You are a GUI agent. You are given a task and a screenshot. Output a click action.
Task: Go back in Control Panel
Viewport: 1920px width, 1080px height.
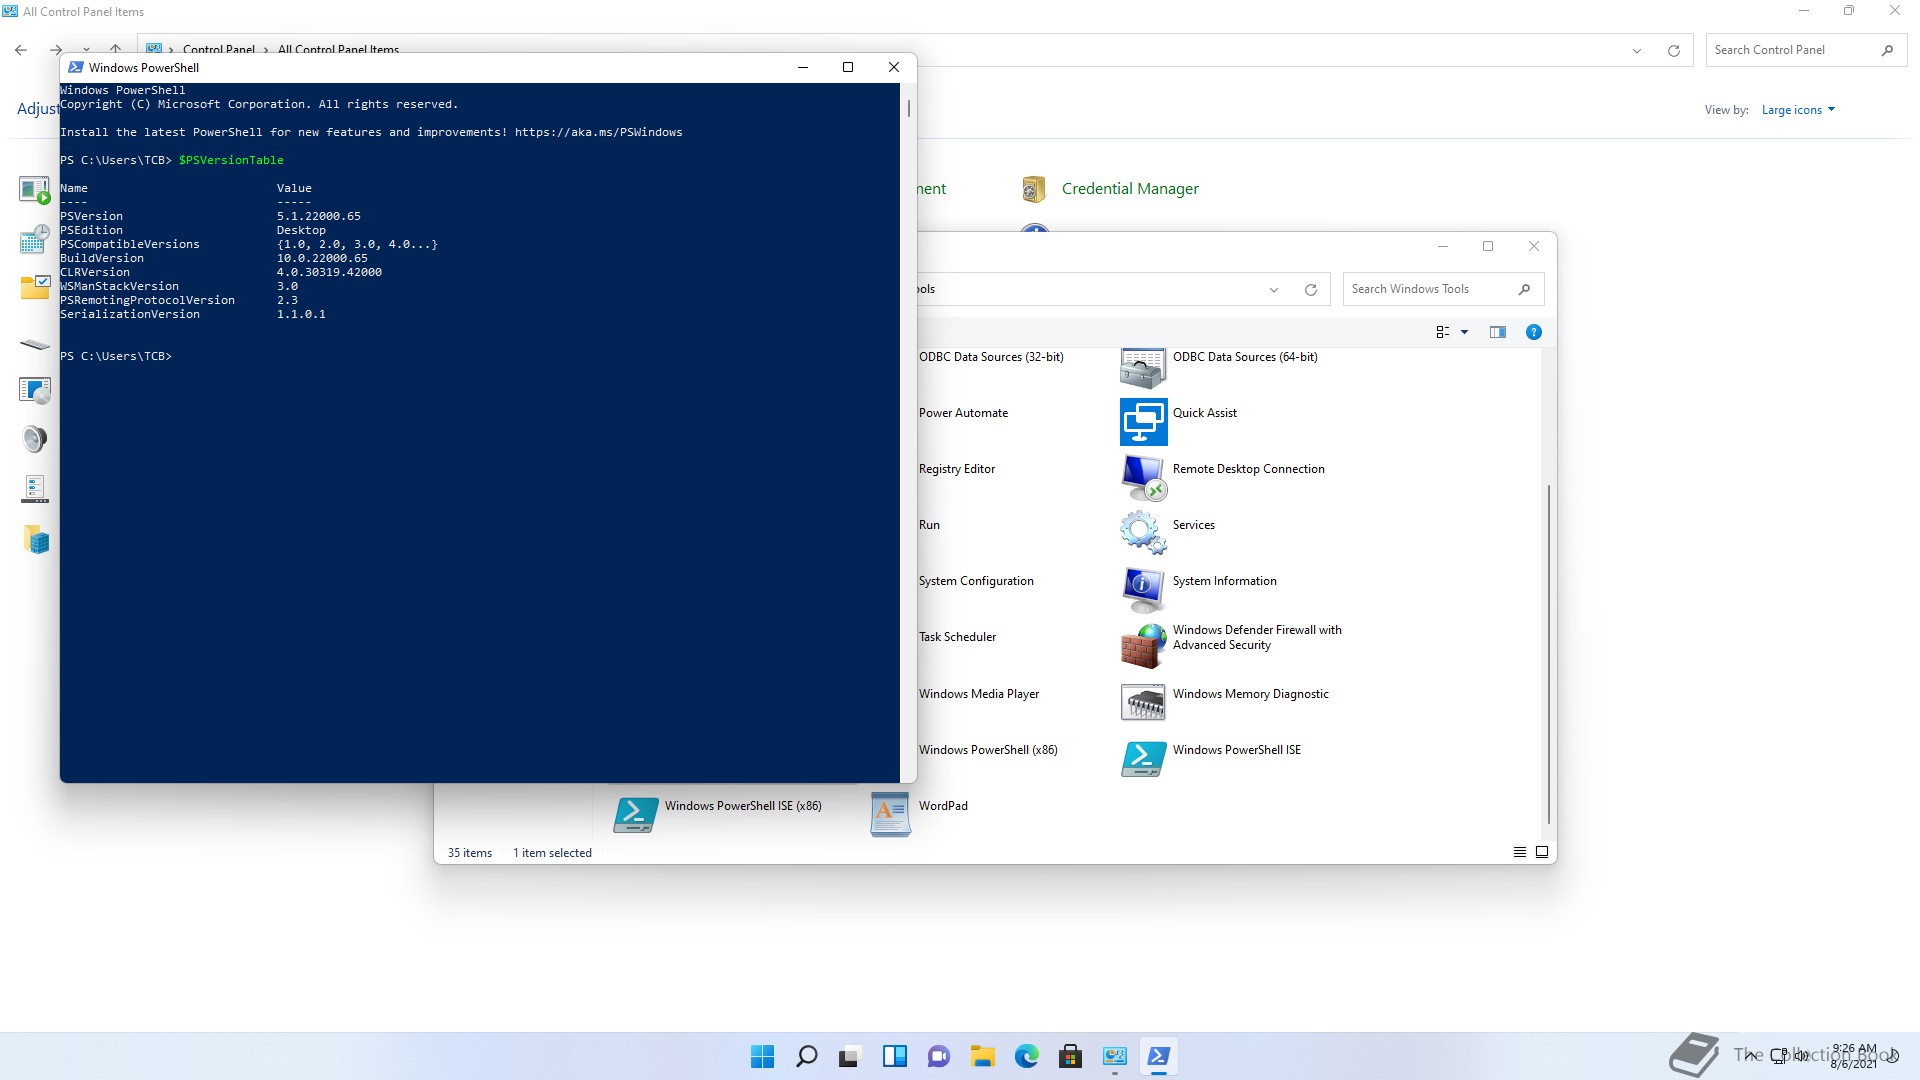click(21, 49)
